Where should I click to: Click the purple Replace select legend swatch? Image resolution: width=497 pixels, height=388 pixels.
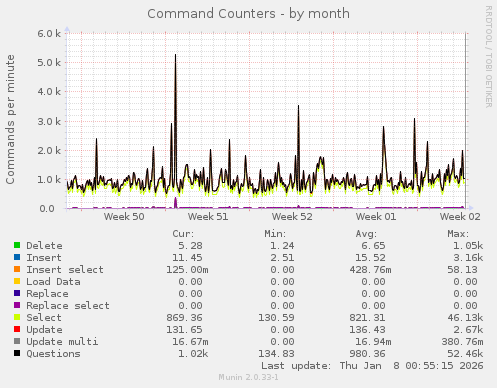17,305
